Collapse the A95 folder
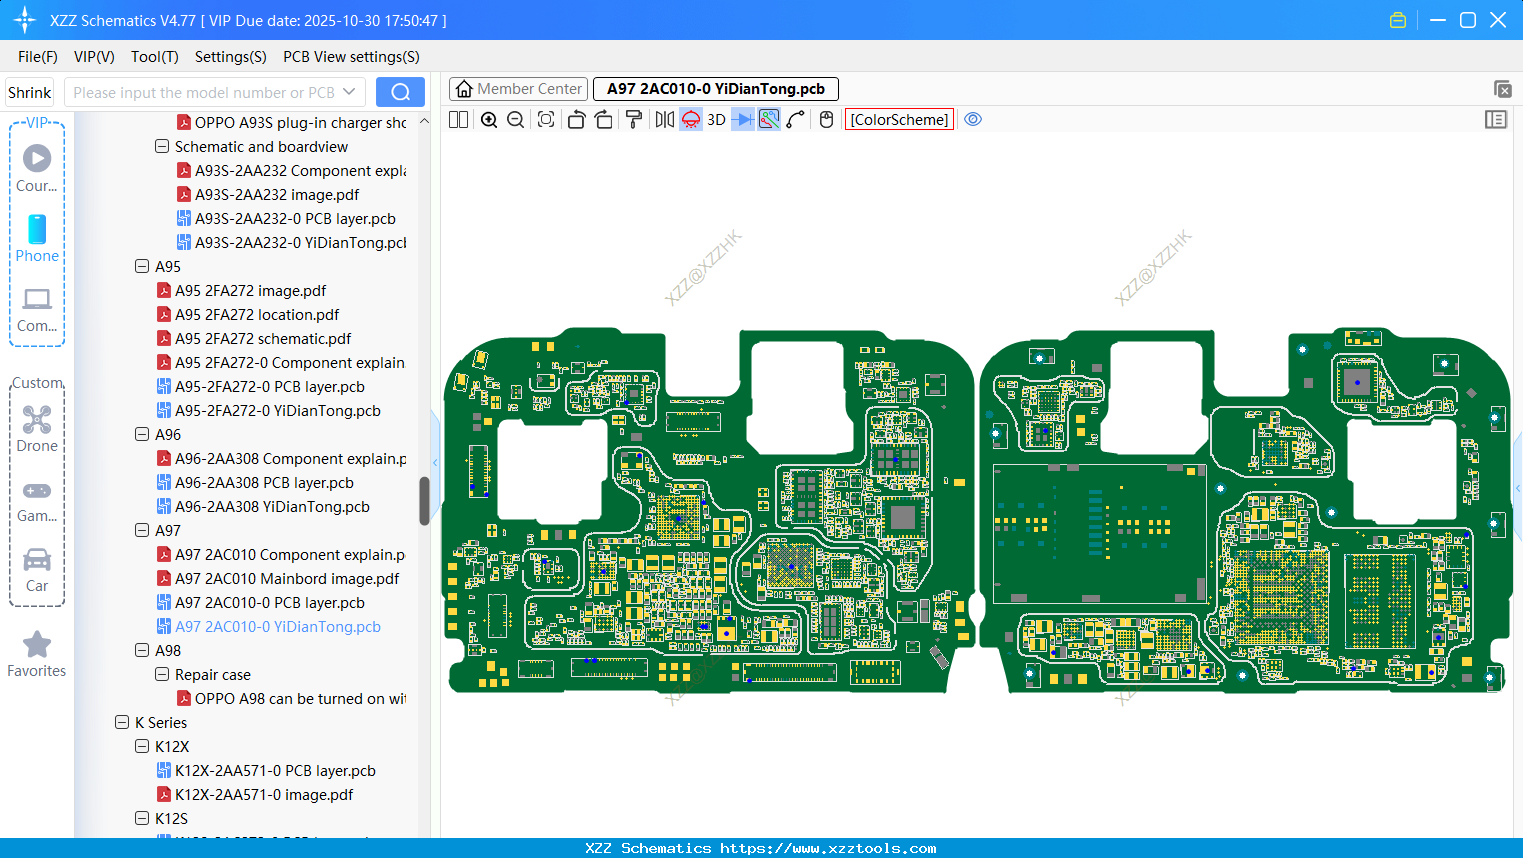The image size is (1523, 858). pos(141,266)
